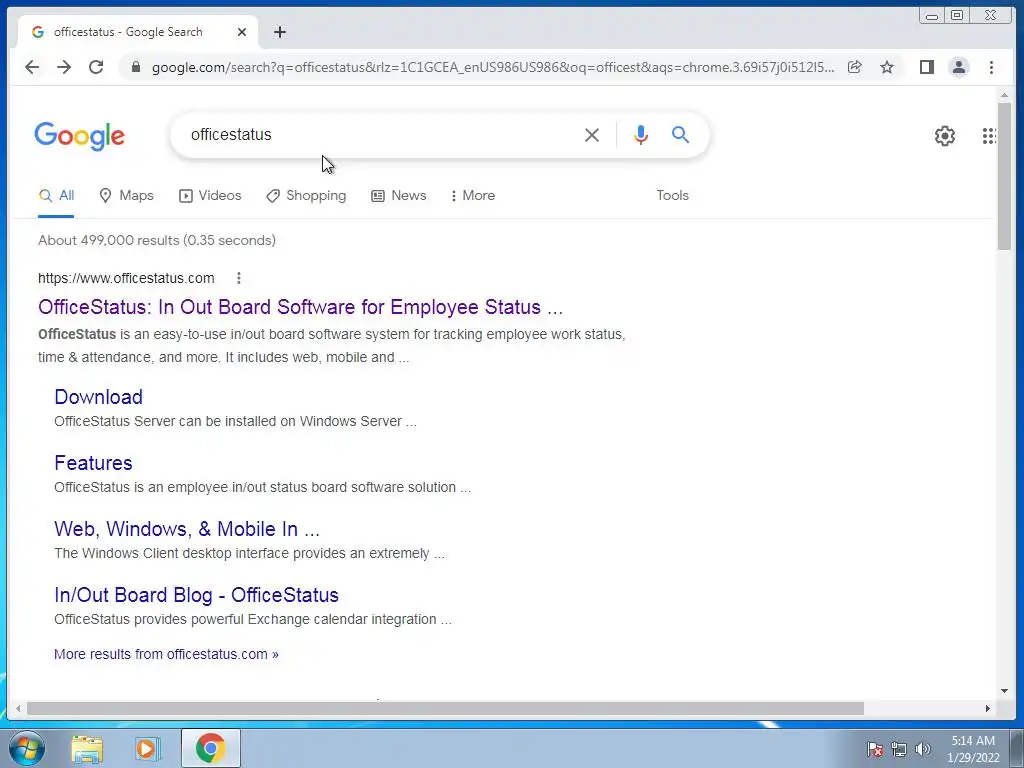
Task: Open a new Chrome tab
Action: (280, 32)
